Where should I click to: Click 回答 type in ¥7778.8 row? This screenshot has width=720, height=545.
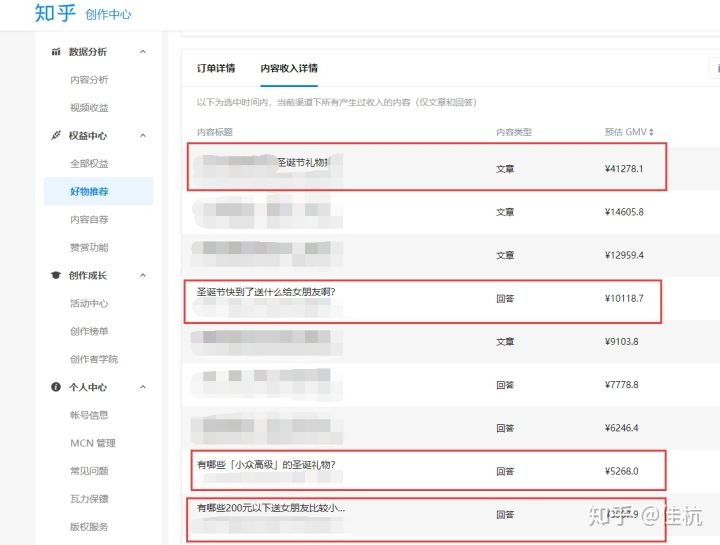pyautogui.click(x=505, y=385)
